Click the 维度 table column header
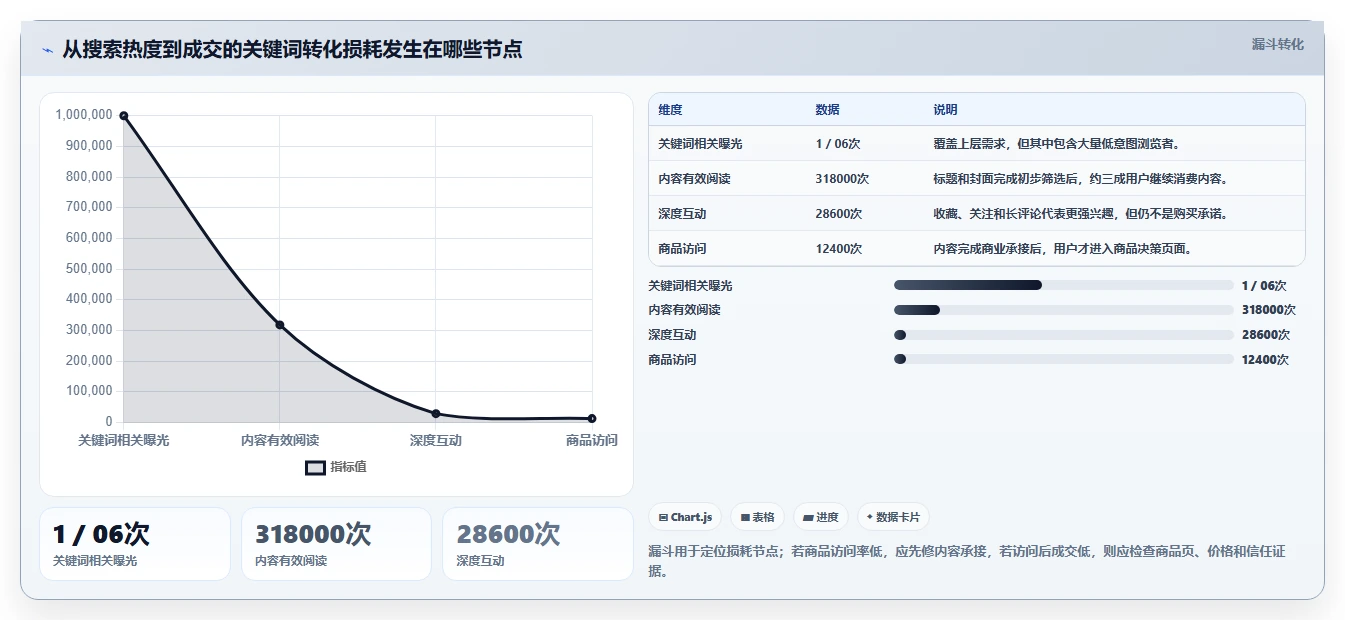Viewport: 1345px width, 620px height. click(670, 110)
